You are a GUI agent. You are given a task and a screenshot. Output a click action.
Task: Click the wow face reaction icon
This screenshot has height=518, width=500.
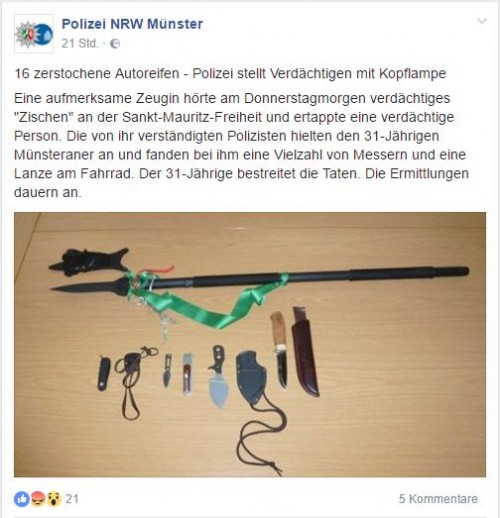(53, 499)
